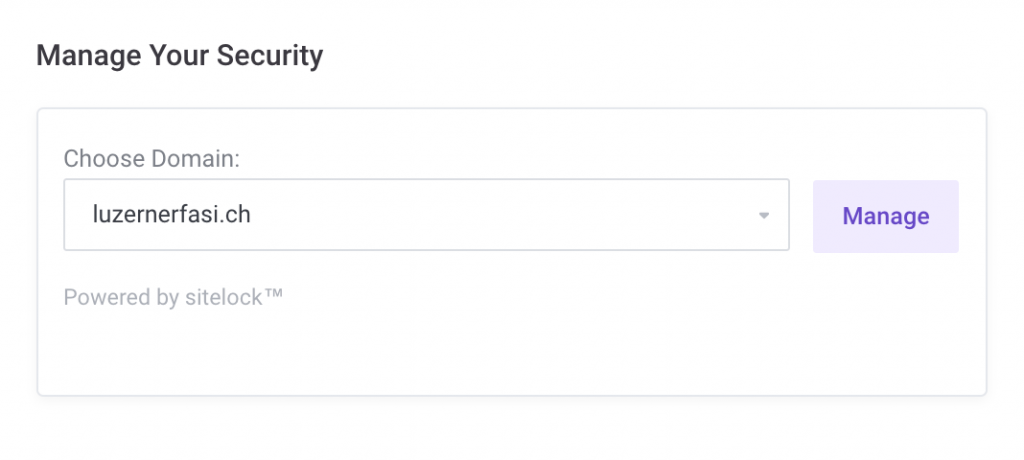Focus the domain selection field
Image resolution: width=1024 pixels, height=460 pixels.
400,215
